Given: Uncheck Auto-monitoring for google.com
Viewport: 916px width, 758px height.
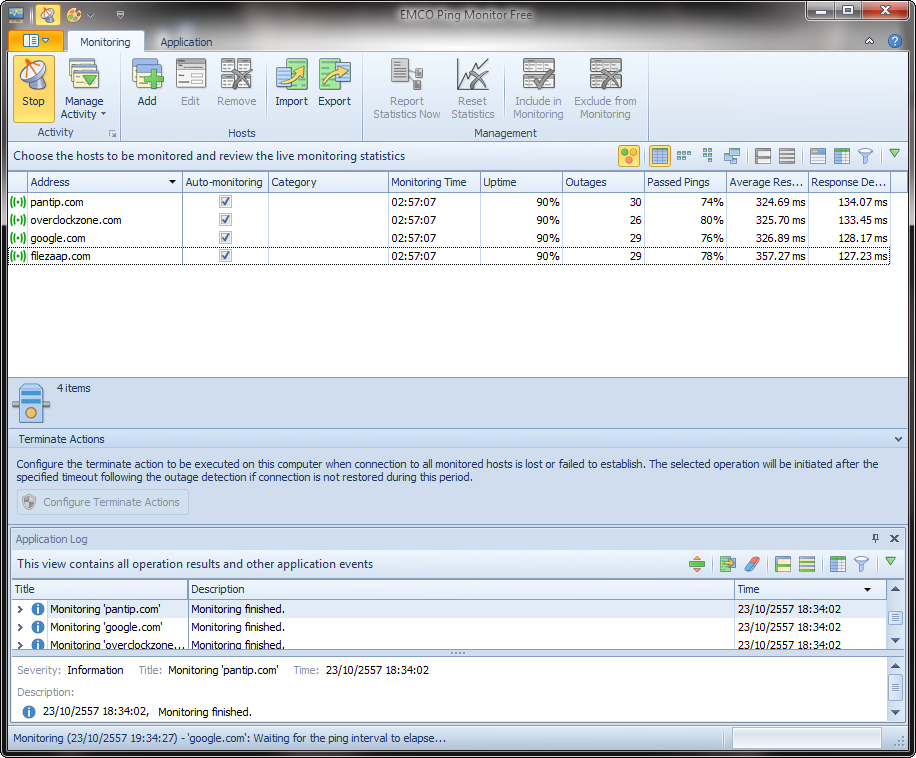Looking at the screenshot, I should pos(225,238).
